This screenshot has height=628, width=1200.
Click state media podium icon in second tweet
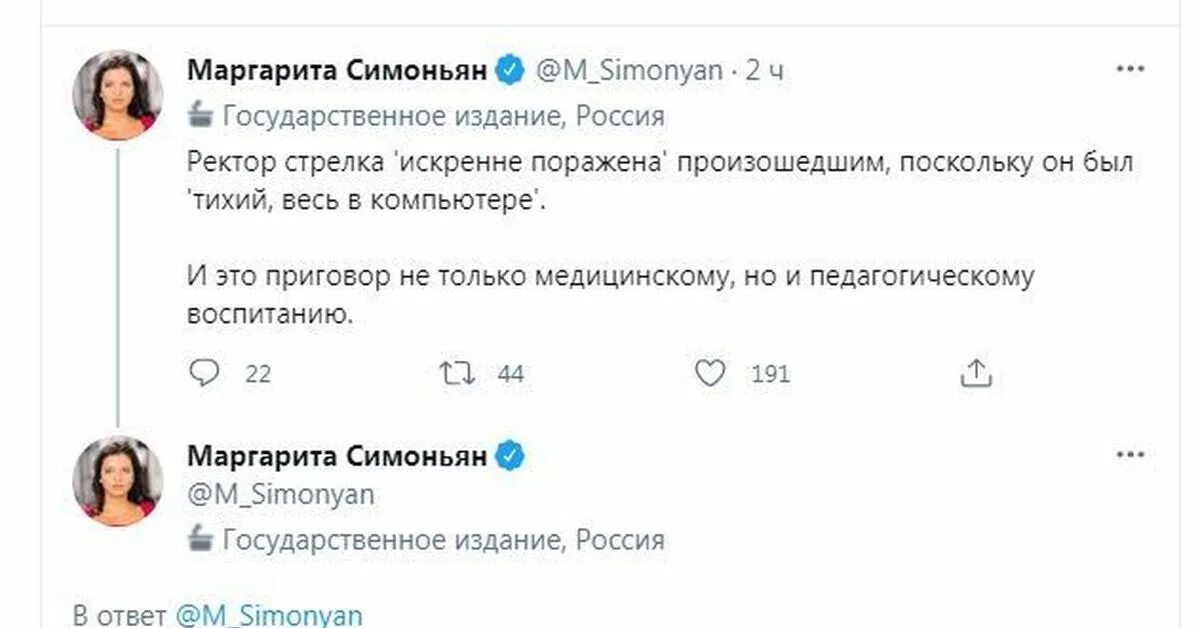pos(201,541)
